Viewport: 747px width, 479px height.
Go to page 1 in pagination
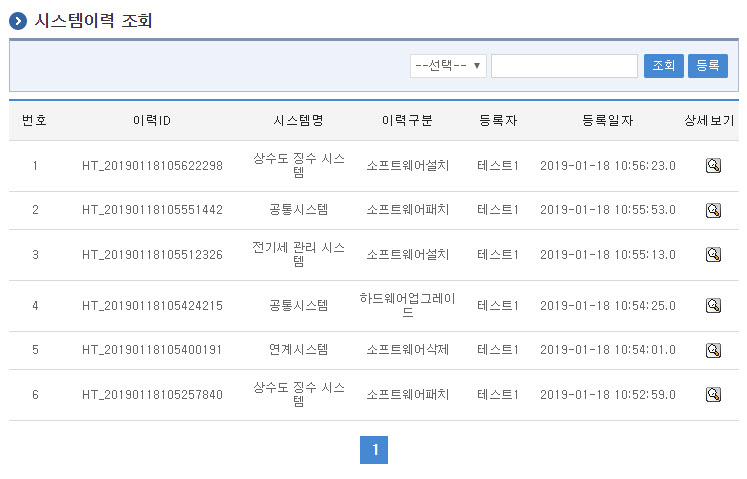click(374, 450)
